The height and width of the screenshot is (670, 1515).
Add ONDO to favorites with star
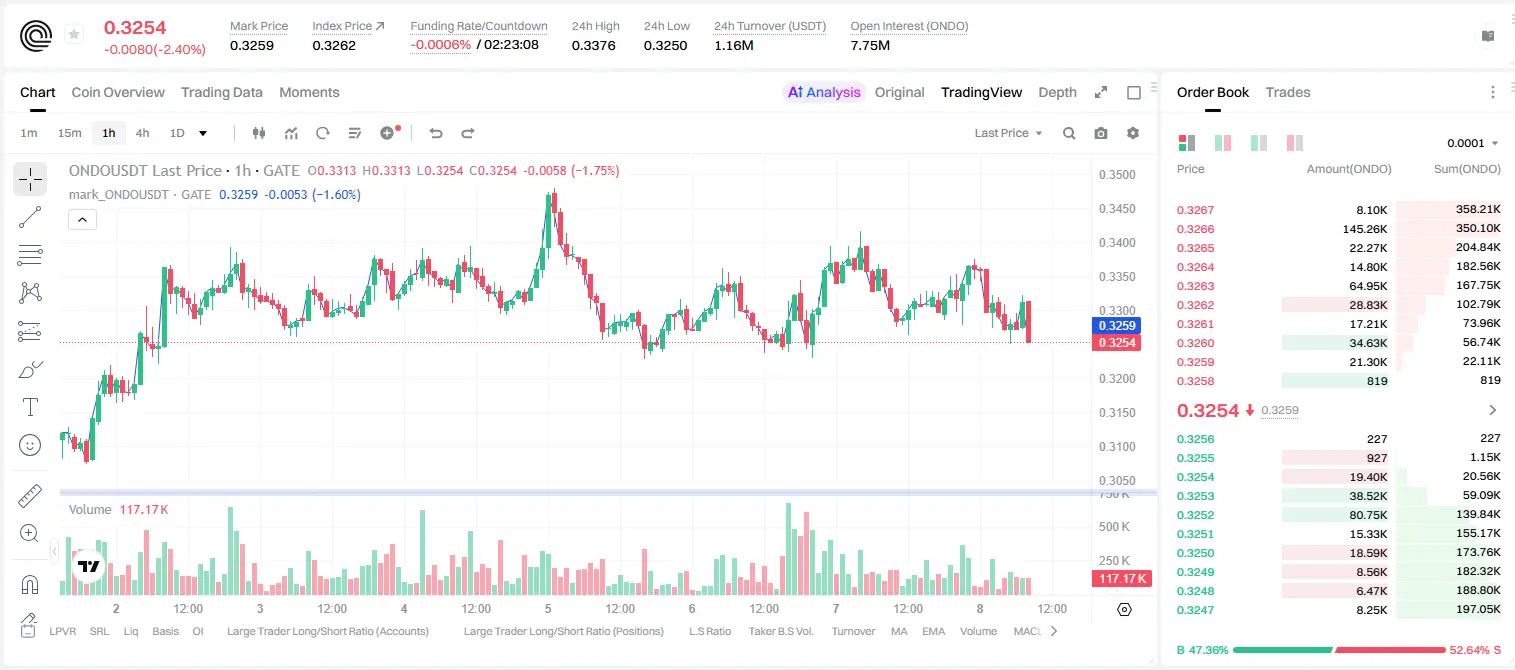click(74, 35)
